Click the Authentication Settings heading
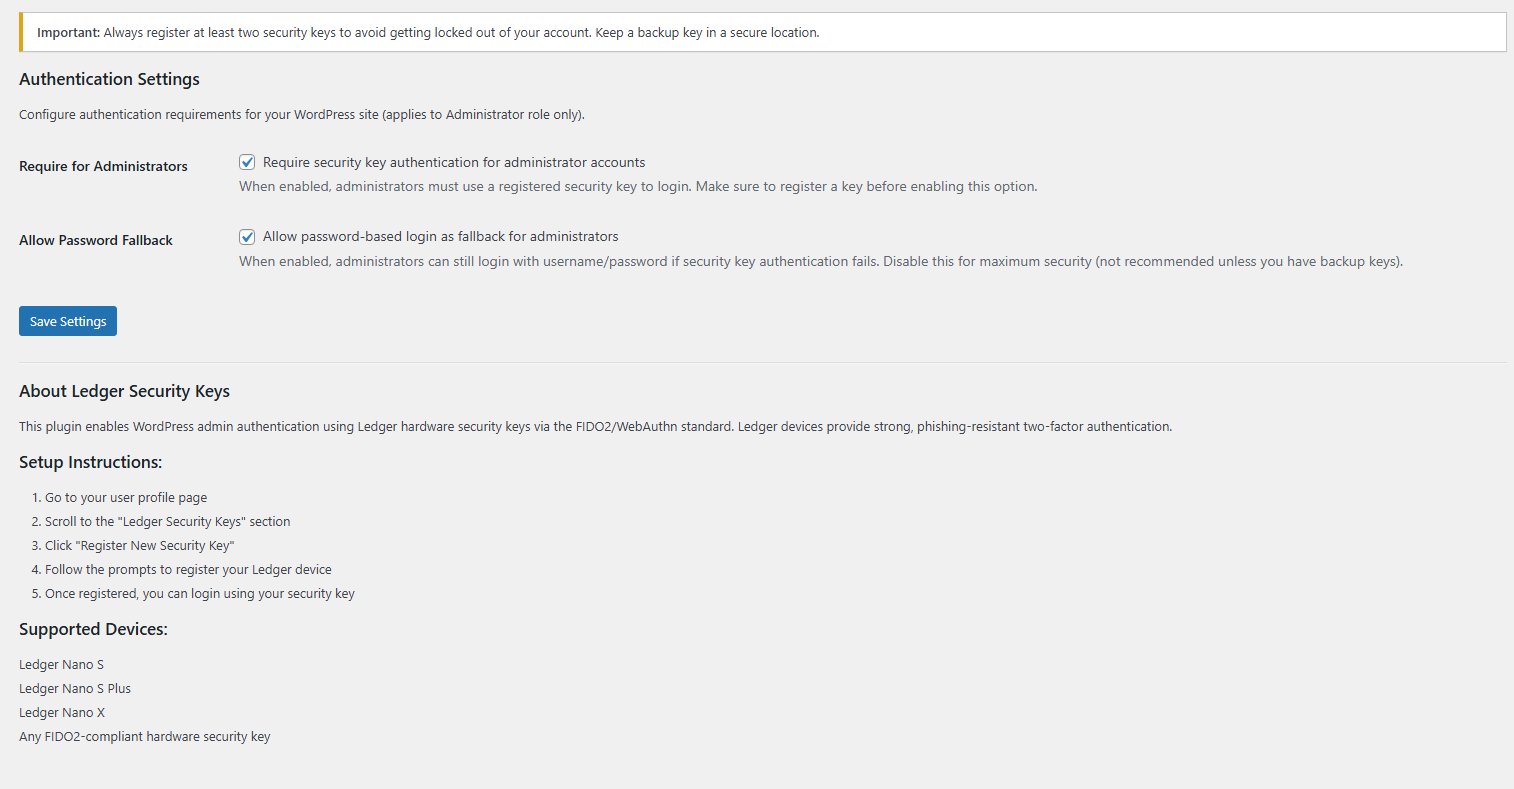1514x789 pixels. coord(109,79)
